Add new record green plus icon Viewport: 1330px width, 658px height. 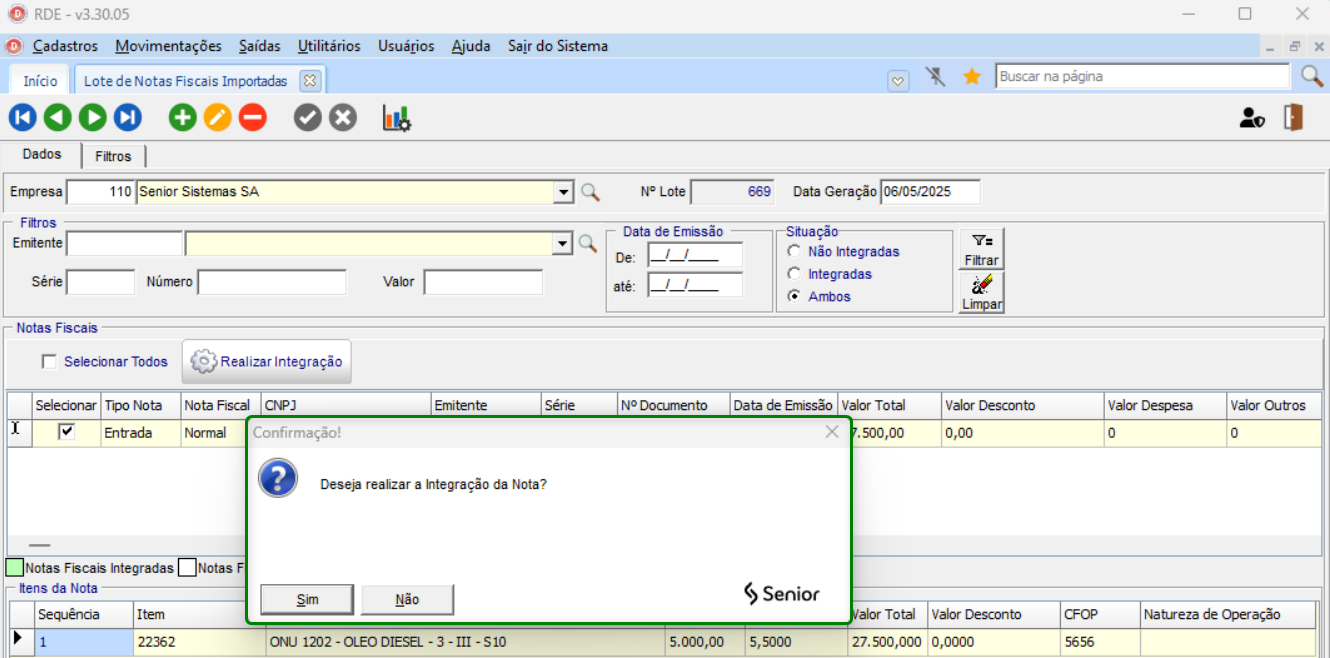coord(182,118)
